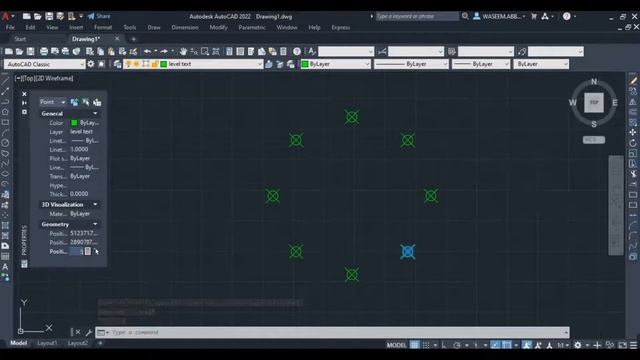Click pick point cursor icon beside Position Z

pos(96,251)
